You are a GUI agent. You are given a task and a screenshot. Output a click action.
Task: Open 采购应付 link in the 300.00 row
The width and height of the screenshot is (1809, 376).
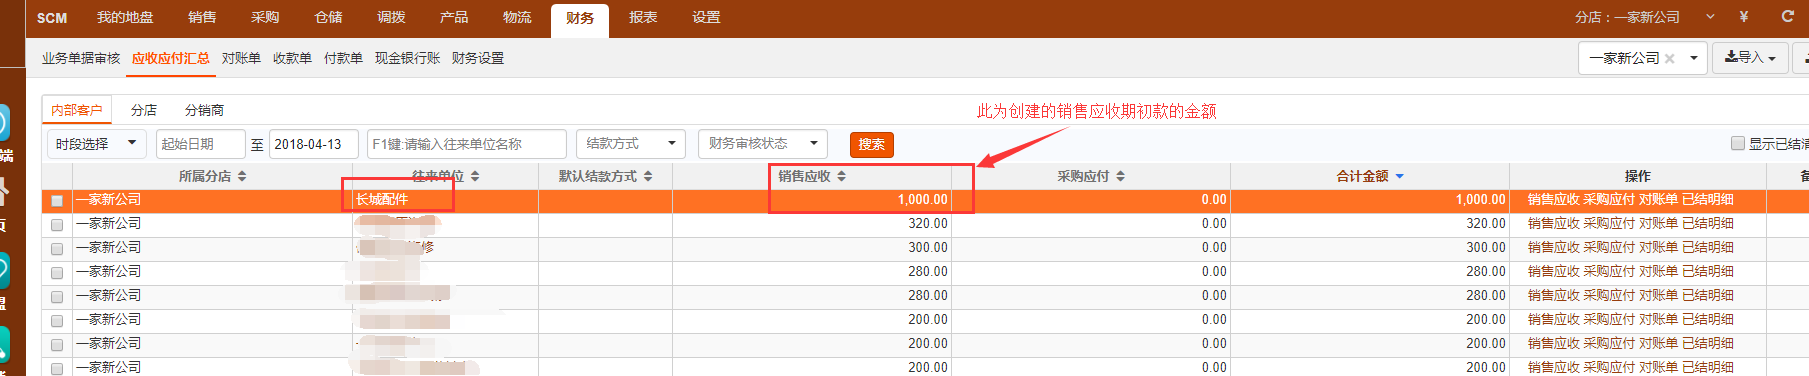[1609, 248]
